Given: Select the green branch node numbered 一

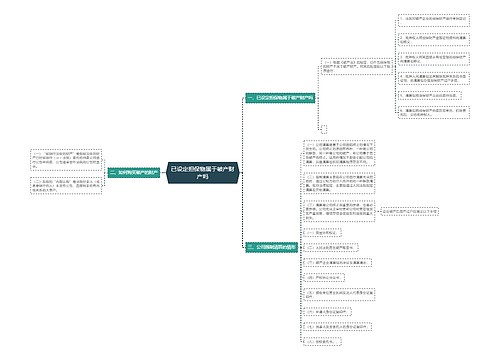Looking at the screenshot, I should point(280,98).
